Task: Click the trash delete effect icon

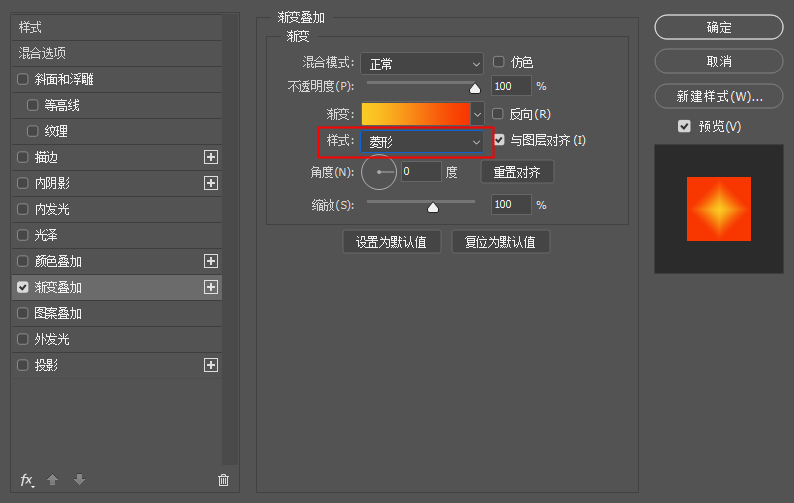Action: (223, 480)
